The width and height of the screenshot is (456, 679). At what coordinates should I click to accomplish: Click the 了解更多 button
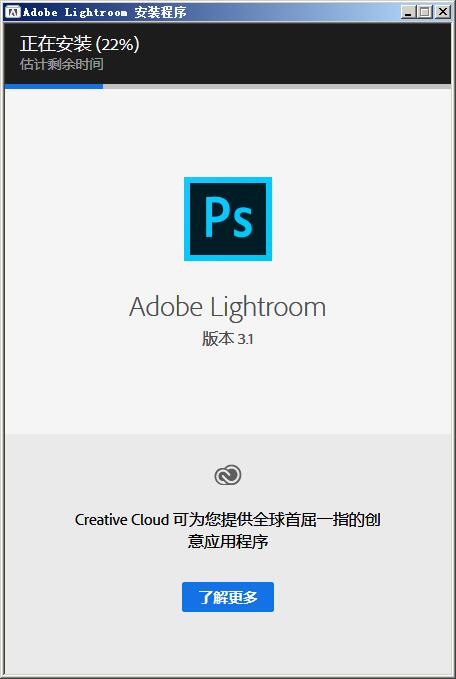coord(228,597)
